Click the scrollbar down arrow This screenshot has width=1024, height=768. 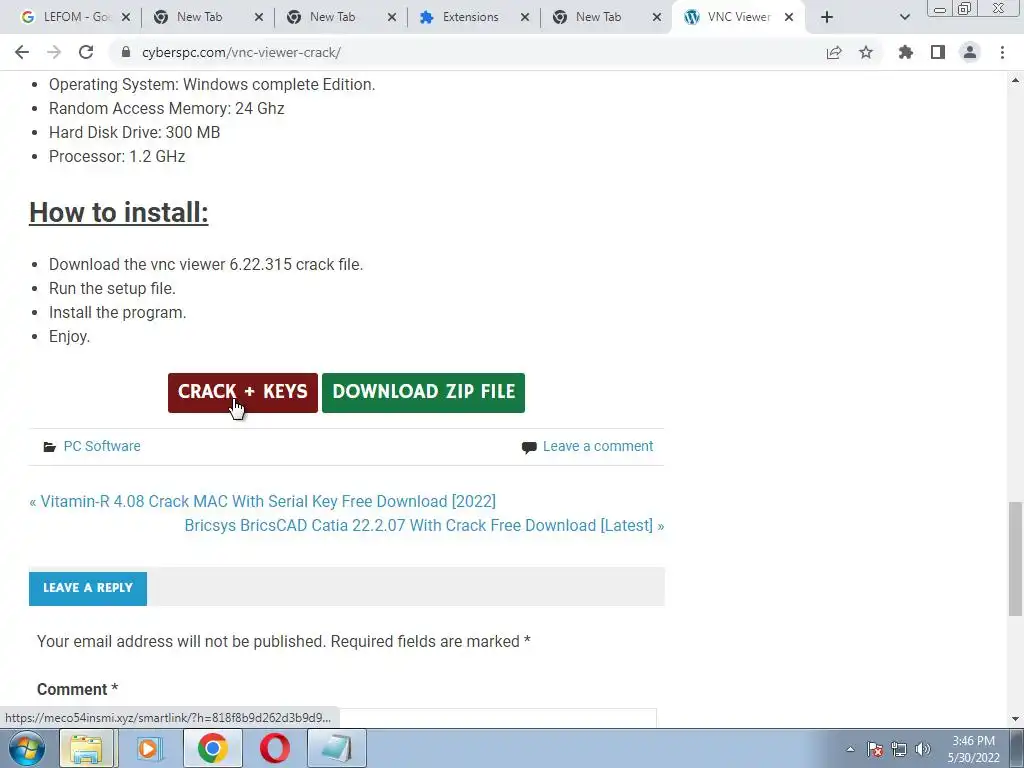point(1015,719)
